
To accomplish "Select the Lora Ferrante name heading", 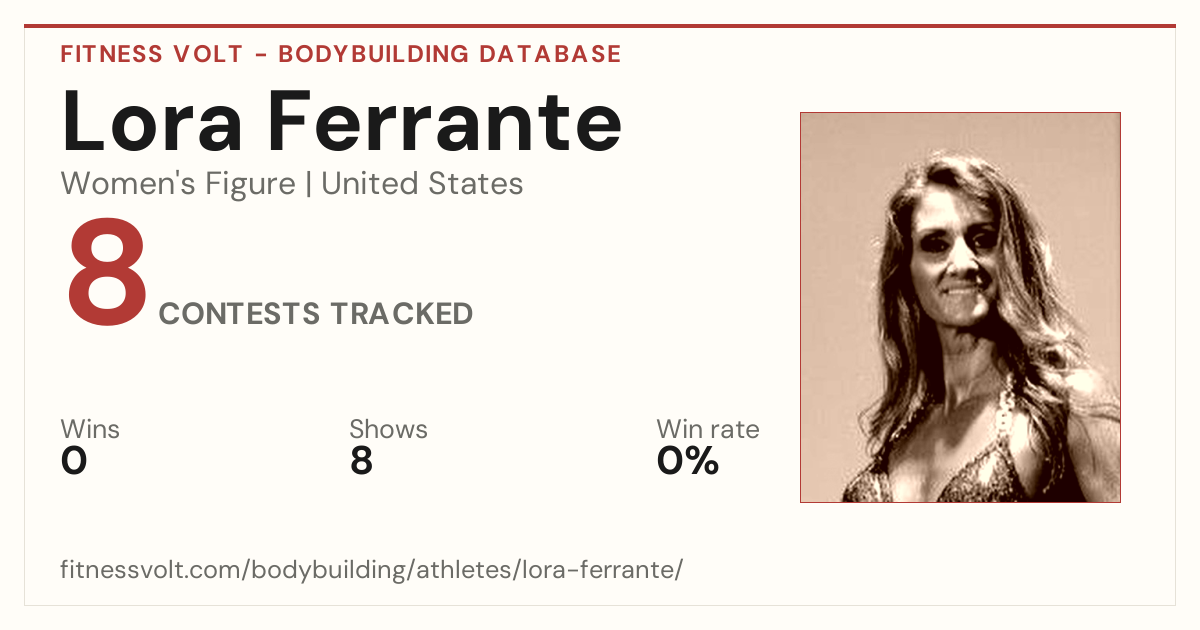I will click(341, 121).
